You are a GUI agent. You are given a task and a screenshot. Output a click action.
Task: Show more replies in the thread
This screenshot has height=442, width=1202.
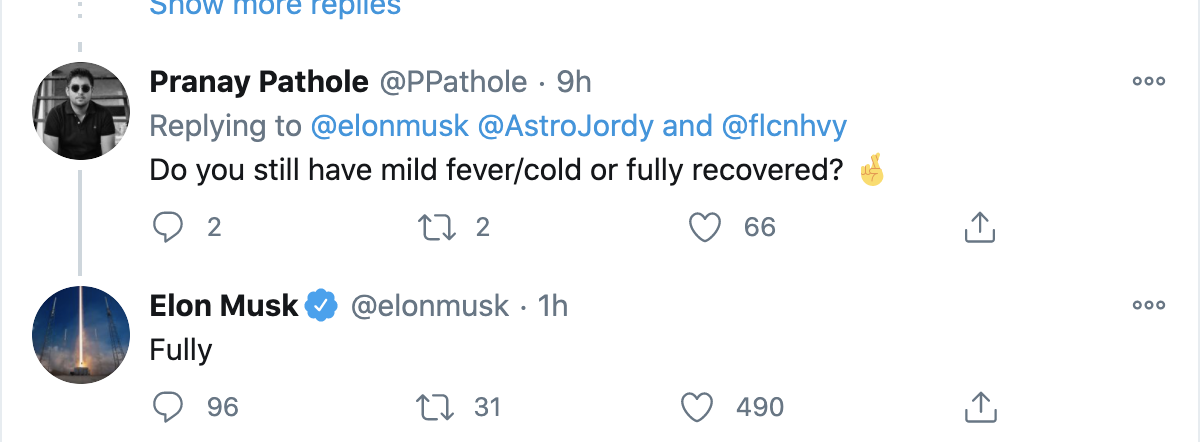275,8
